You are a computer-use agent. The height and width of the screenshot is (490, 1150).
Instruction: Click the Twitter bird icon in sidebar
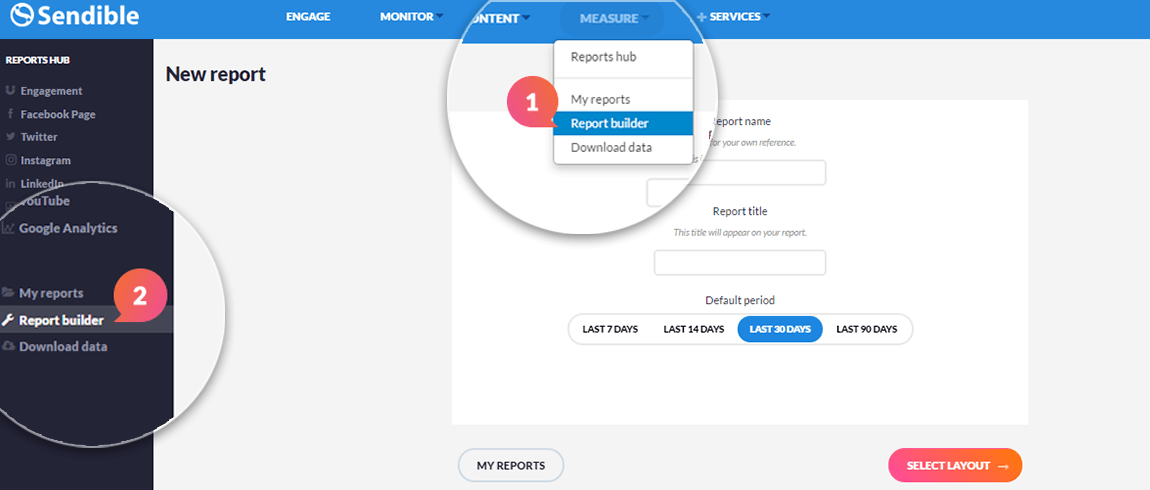(11, 137)
